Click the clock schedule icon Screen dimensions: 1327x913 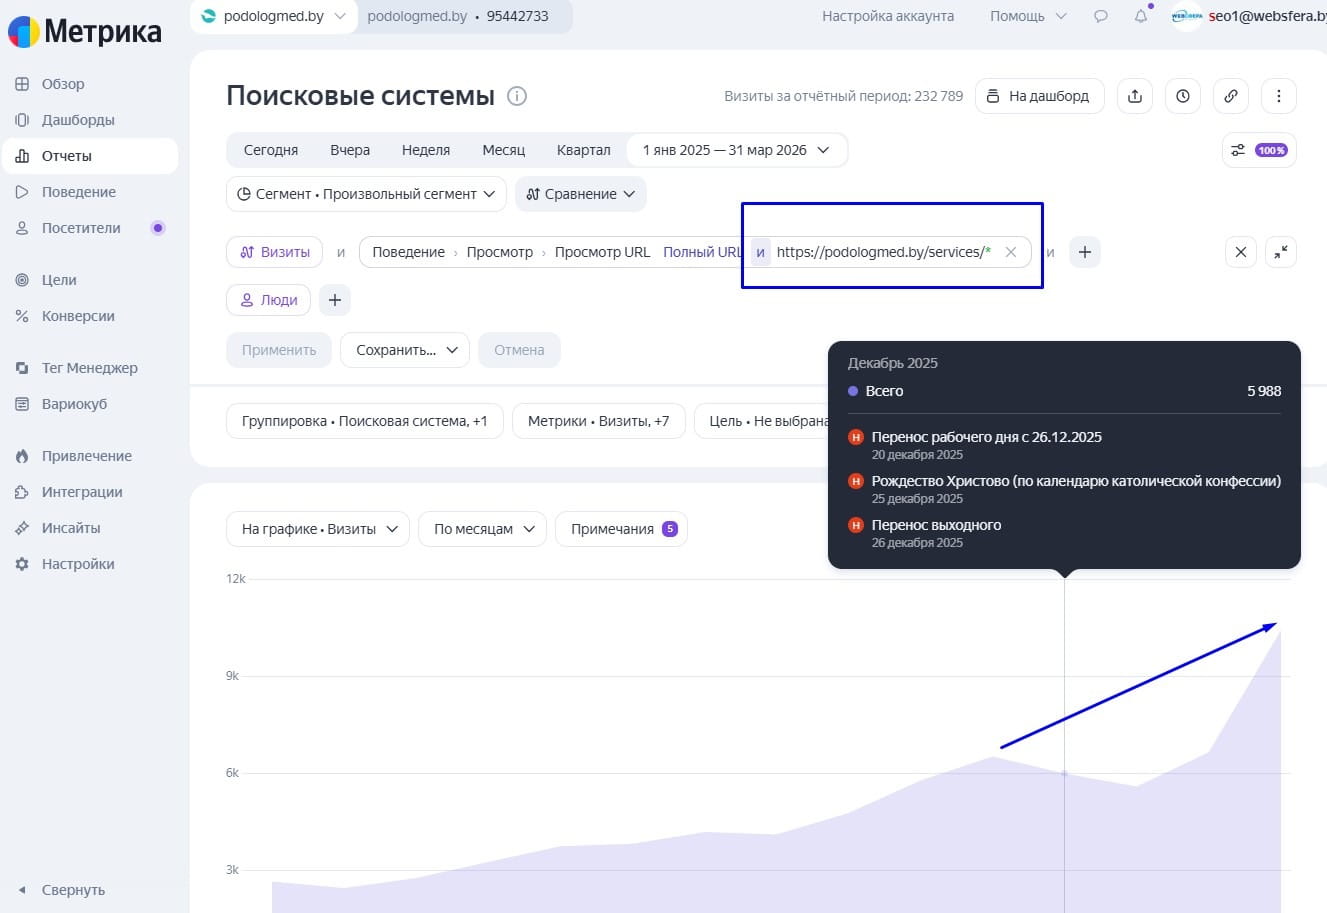pyautogui.click(x=1183, y=96)
